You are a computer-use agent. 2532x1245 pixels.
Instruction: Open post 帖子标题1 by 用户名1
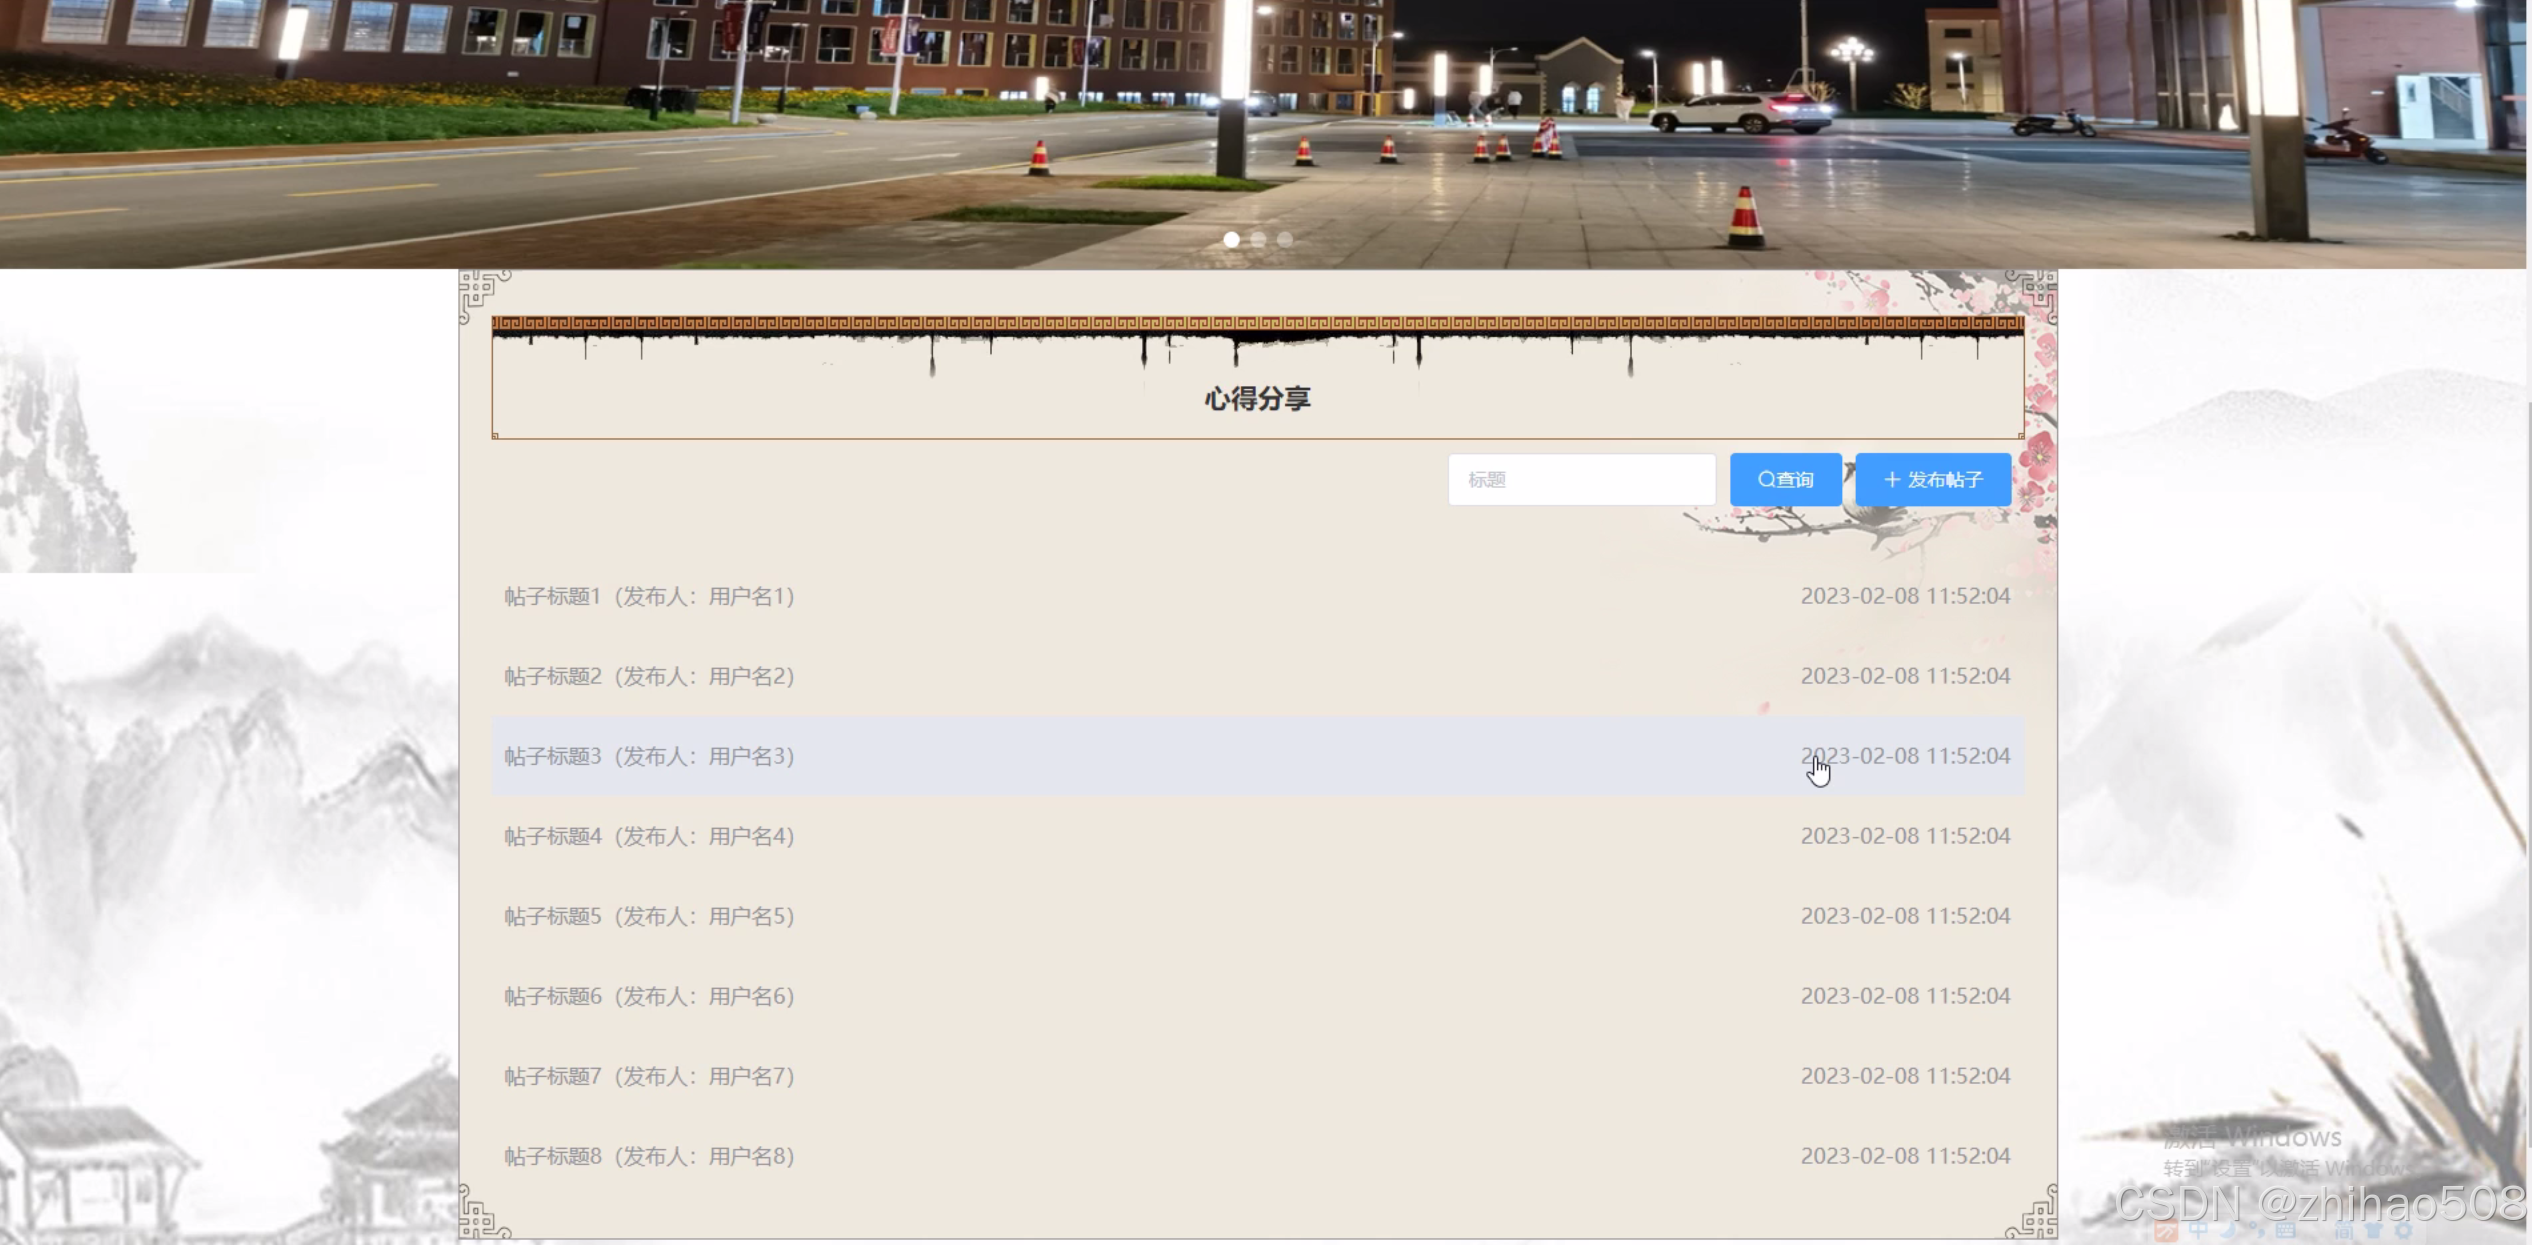[x=649, y=597]
